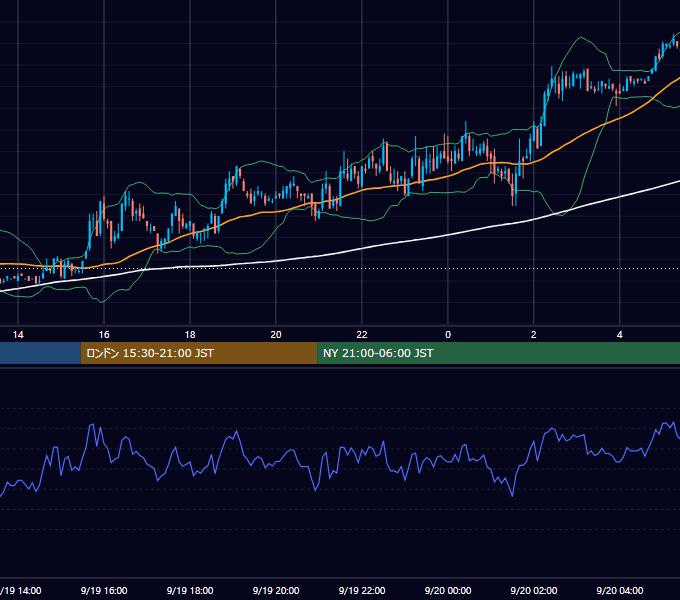
Task: Click the 9/20 04:00 date label
Action: [x=620, y=590]
